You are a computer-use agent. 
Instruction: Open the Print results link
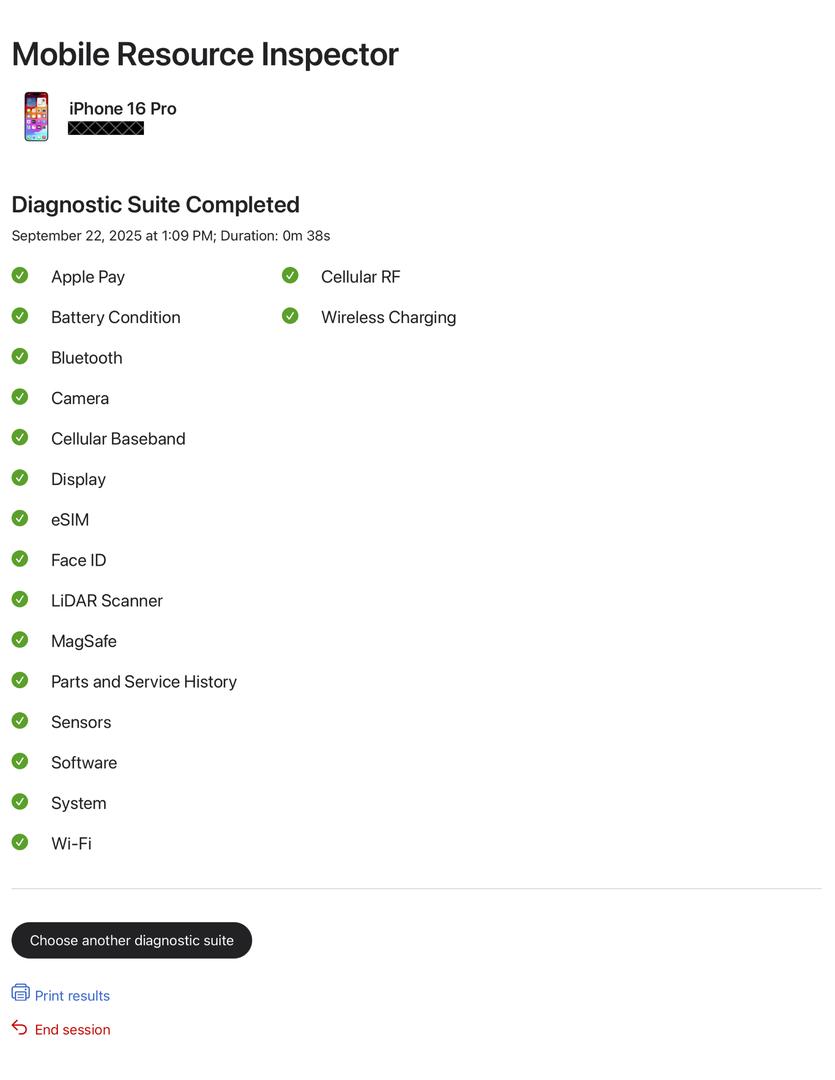tap(72, 996)
